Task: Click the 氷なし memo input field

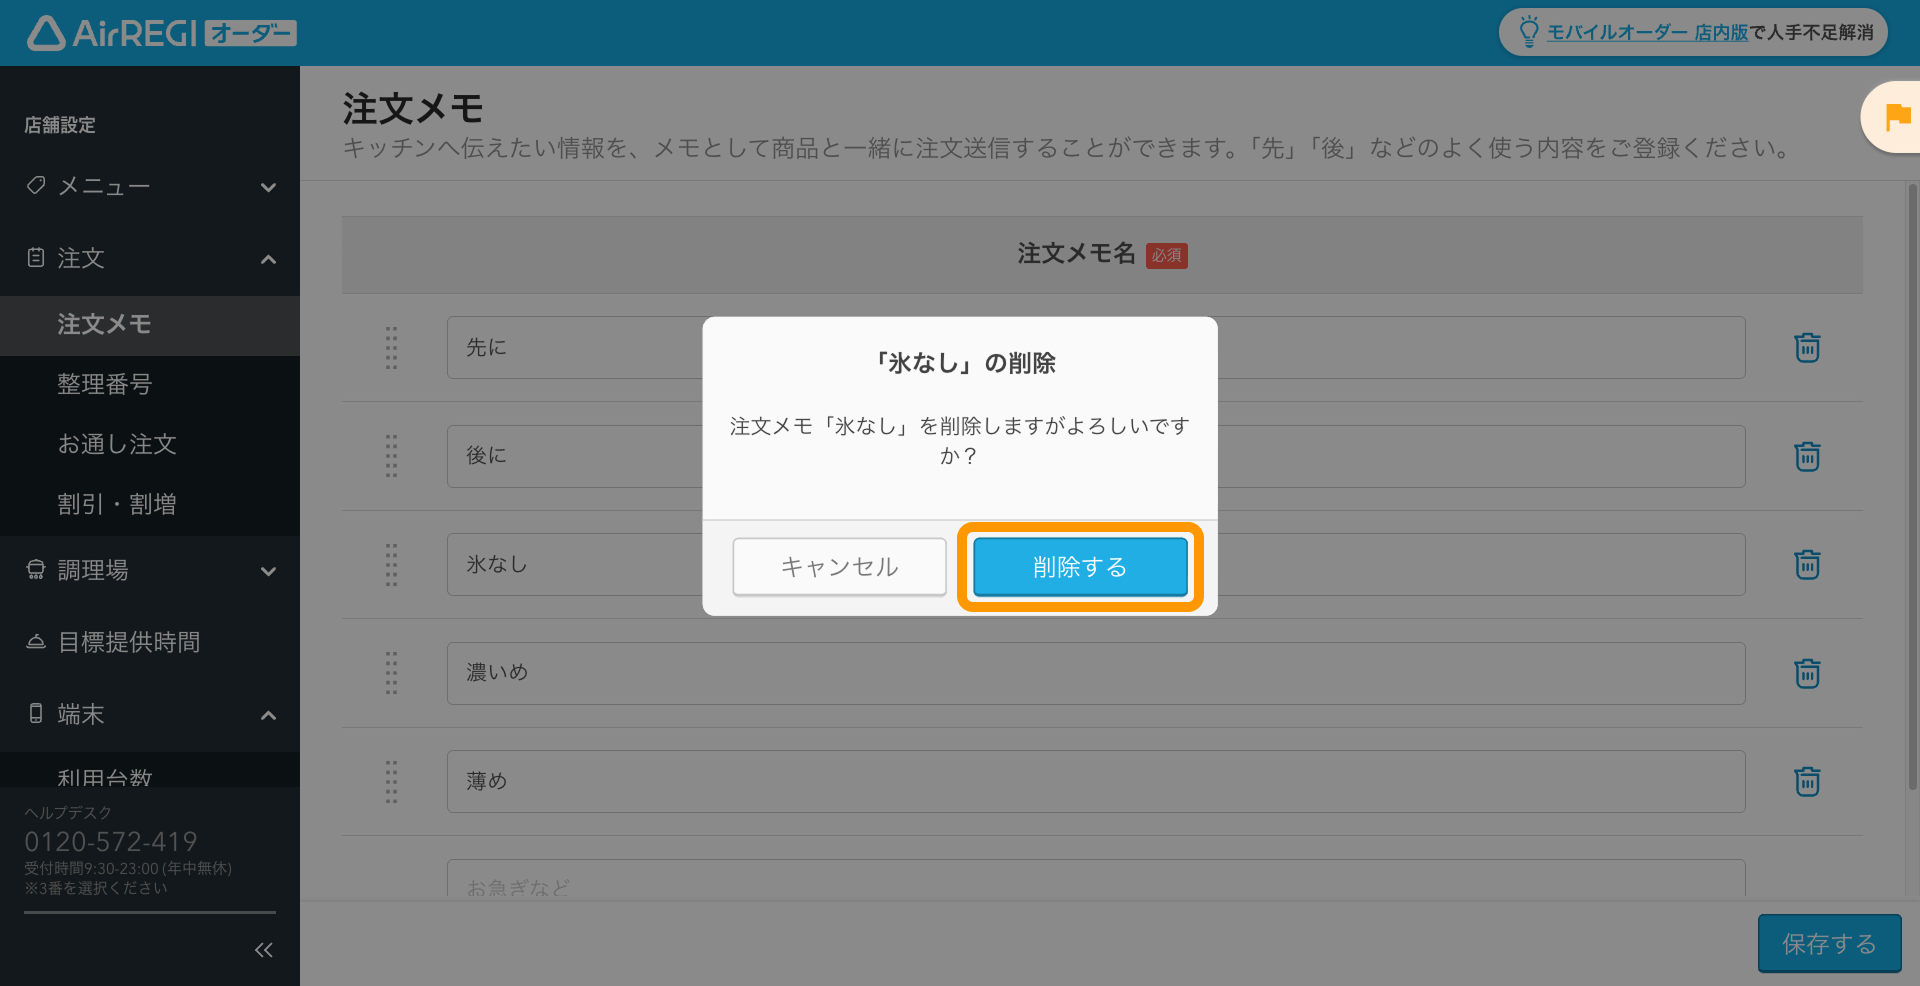Action: (x=1096, y=565)
